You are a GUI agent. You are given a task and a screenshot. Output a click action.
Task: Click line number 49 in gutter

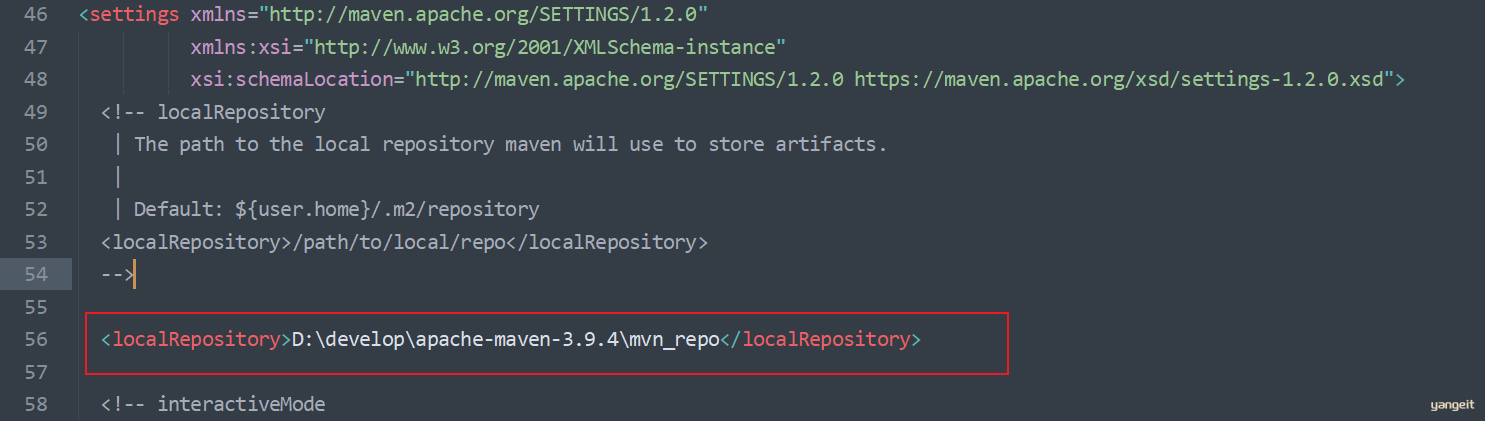pyautogui.click(x=36, y=112)
